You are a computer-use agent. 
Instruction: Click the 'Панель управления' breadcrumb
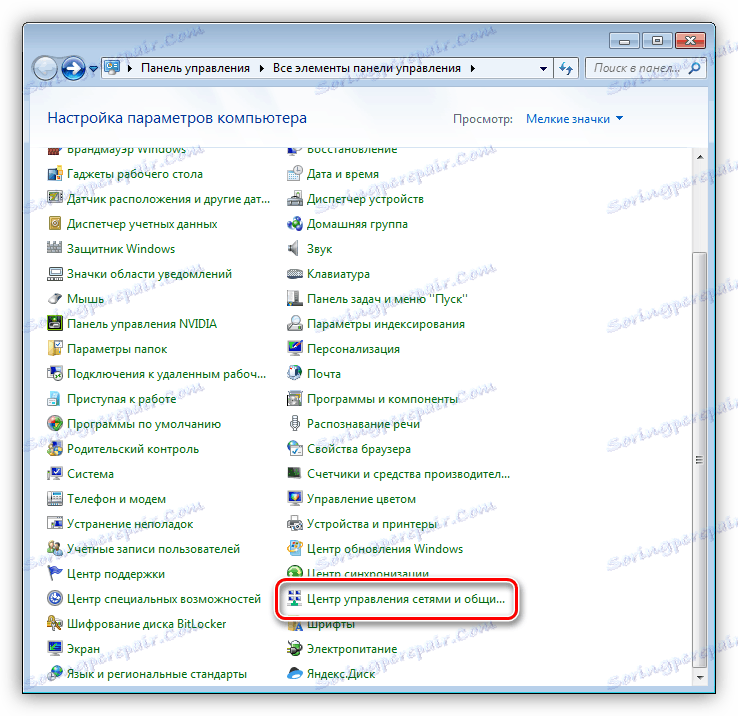[195, 68]
